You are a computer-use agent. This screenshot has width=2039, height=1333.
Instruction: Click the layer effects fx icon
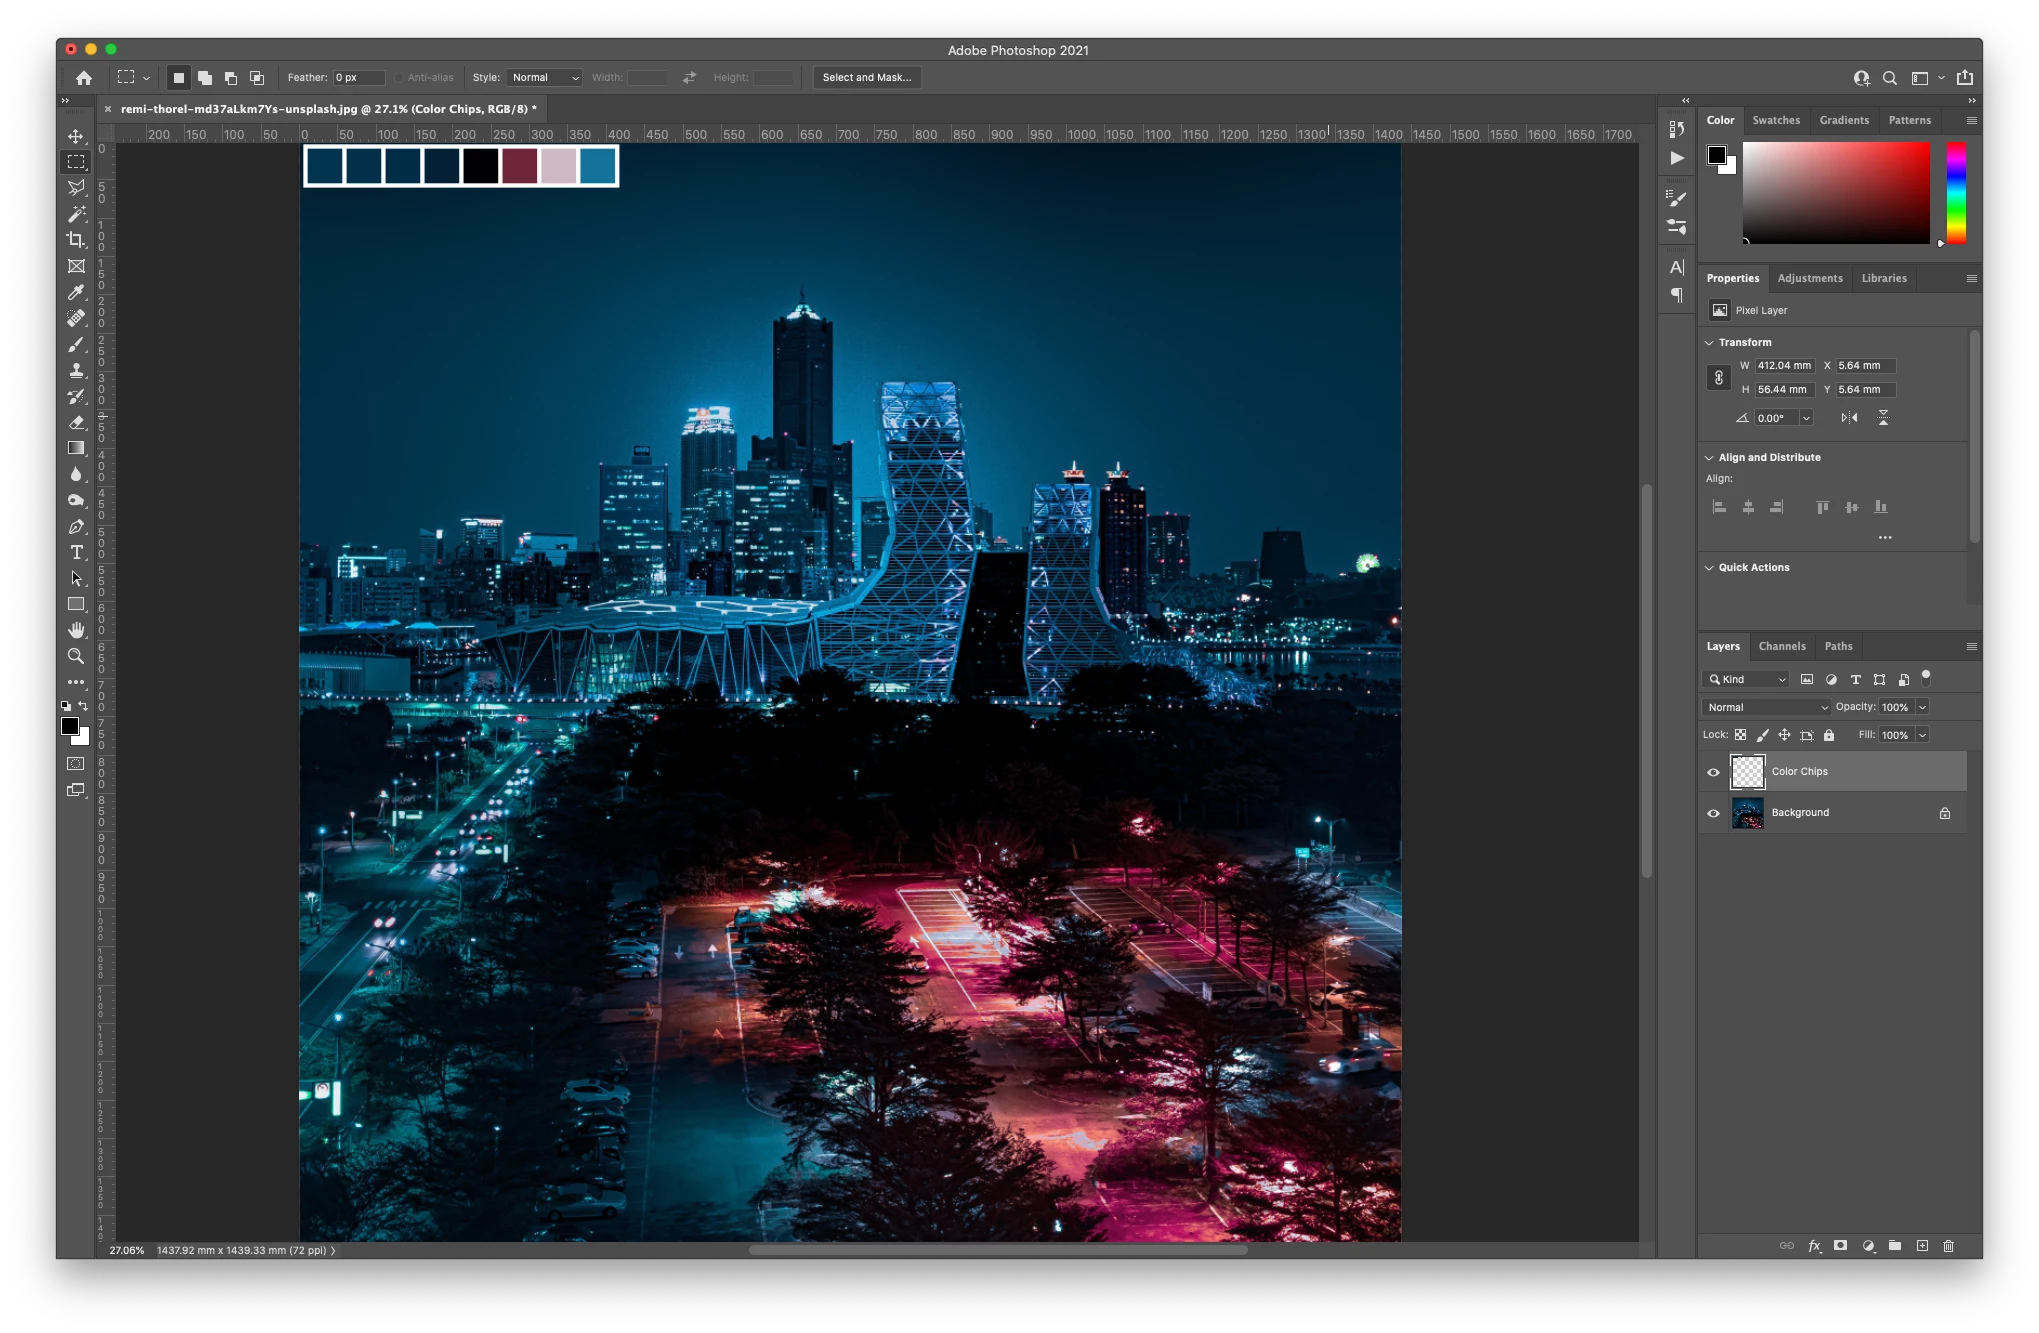[1814, 1246]
